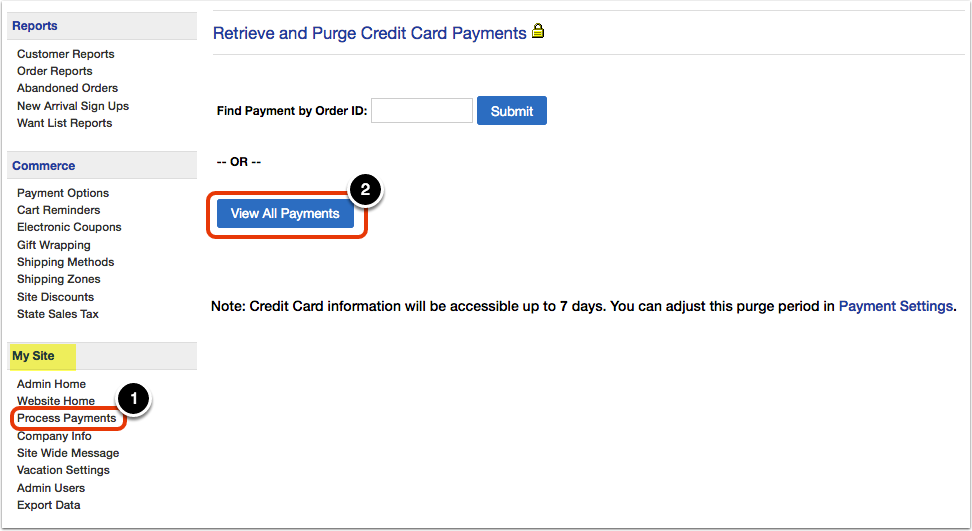972x531 pixels.
Task: Submit the order ID search
Action: [x=511, y=111]
